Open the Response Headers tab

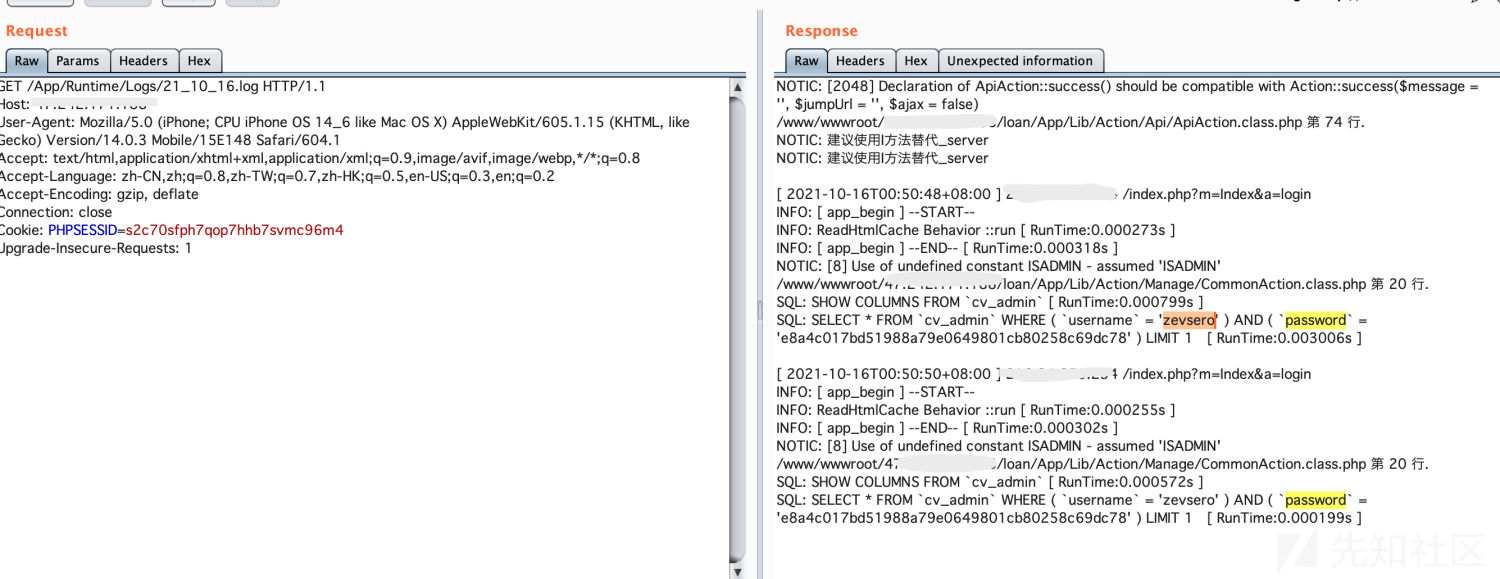(860, 61)
